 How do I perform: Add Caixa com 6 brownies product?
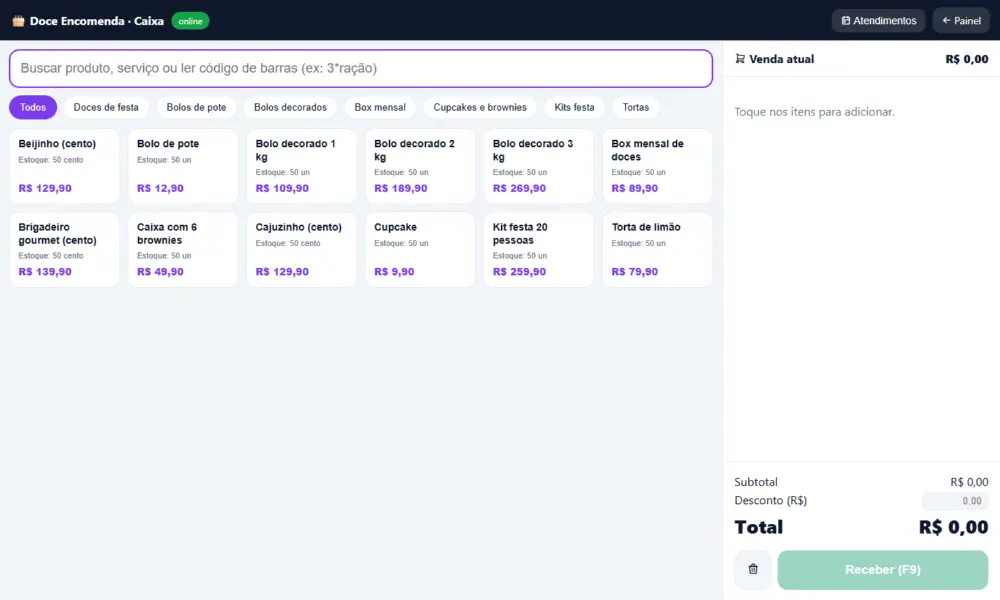tap(183, 249)
